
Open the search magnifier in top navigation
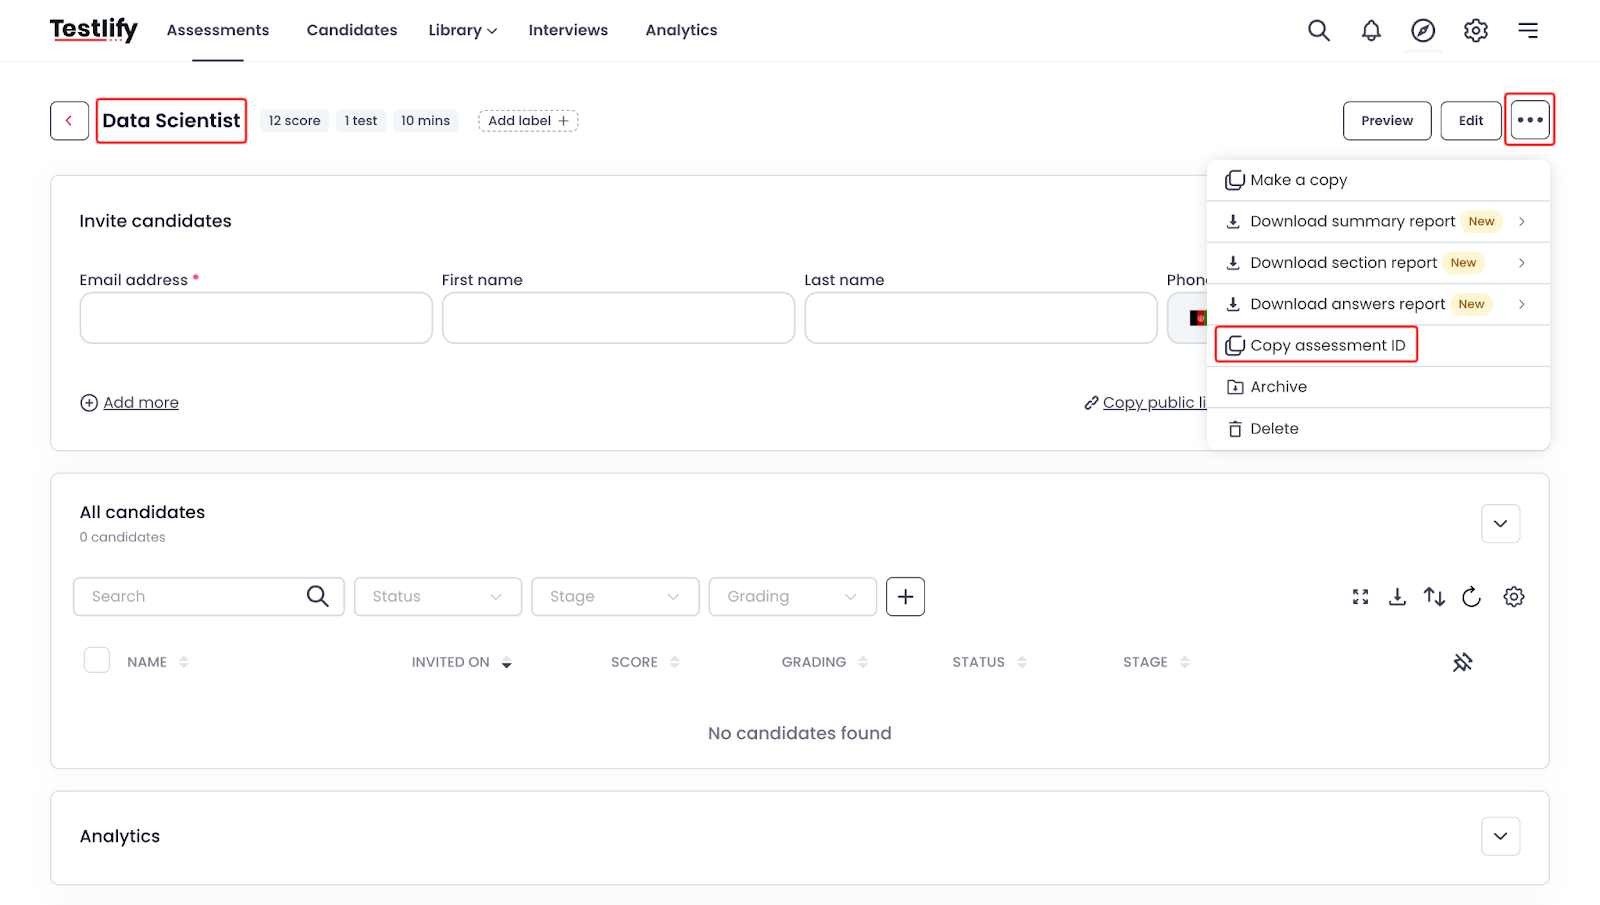click(x=1319, y=30)
